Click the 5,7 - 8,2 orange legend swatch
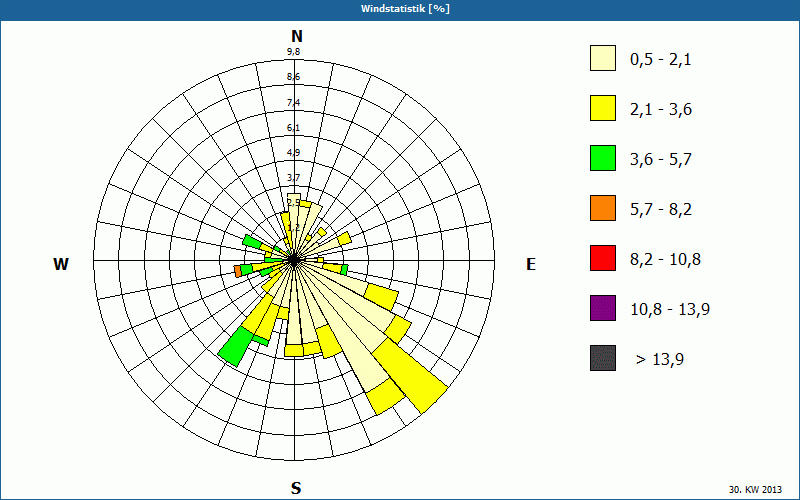Screen dimensions: 800x500 pyautogui.click(x=603, y=208)
